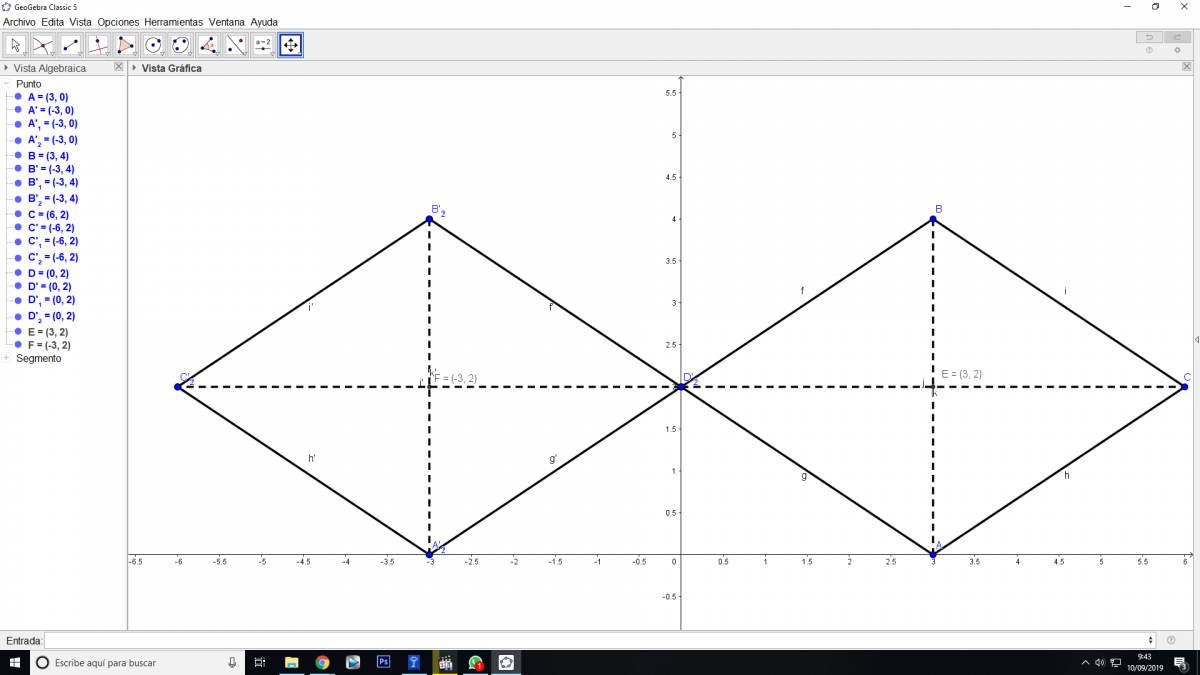Open the Archivo menu

point(20,21)
